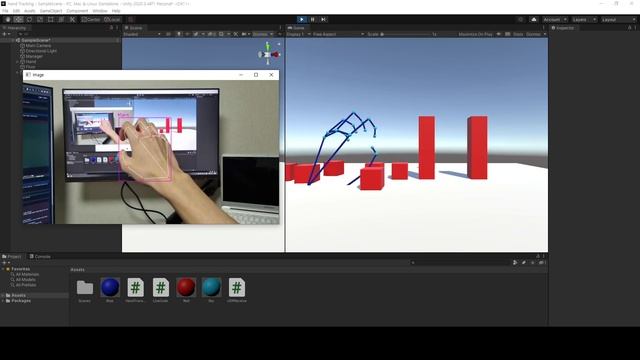Open the custom editor tools icon
This screenshot has width=640, height=360.
pyautogui.click(x=72, y=19)
